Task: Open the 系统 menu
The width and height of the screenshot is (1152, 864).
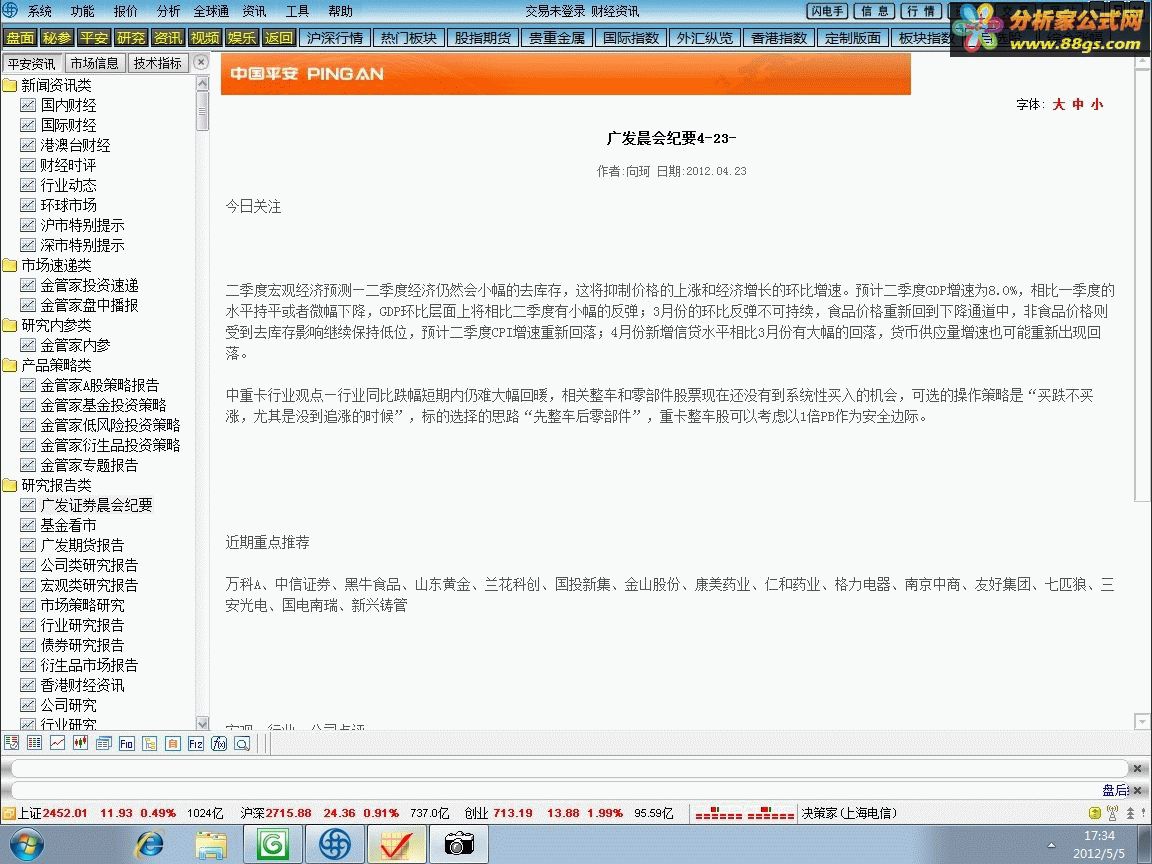Action: (x=40, y=11)
